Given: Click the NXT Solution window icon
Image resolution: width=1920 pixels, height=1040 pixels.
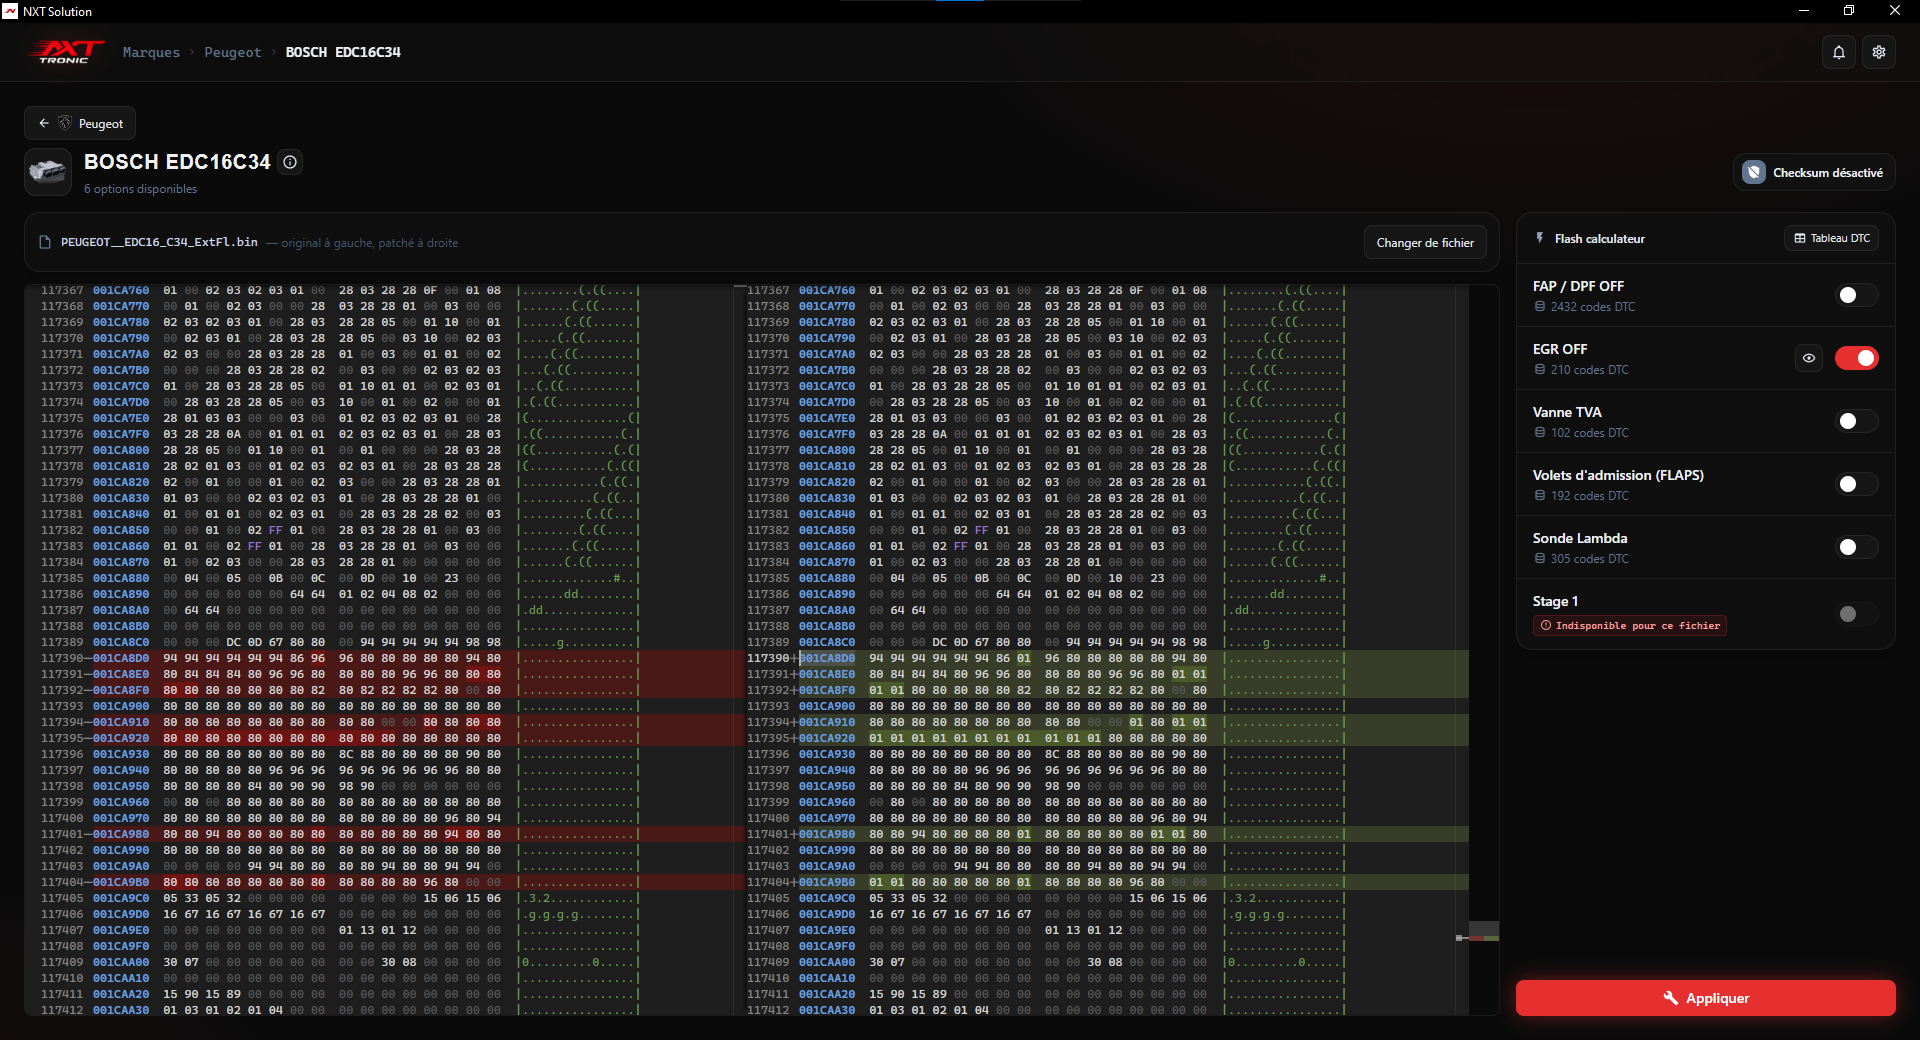Looking at the screenshot, I should coord(10,11).
